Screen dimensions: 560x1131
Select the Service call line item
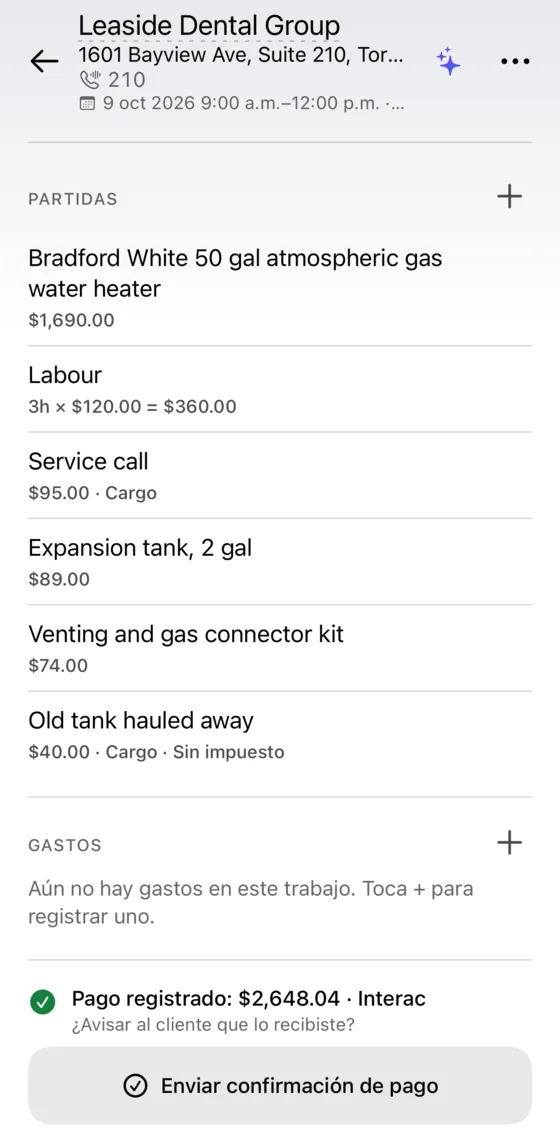tap(280, 475)
